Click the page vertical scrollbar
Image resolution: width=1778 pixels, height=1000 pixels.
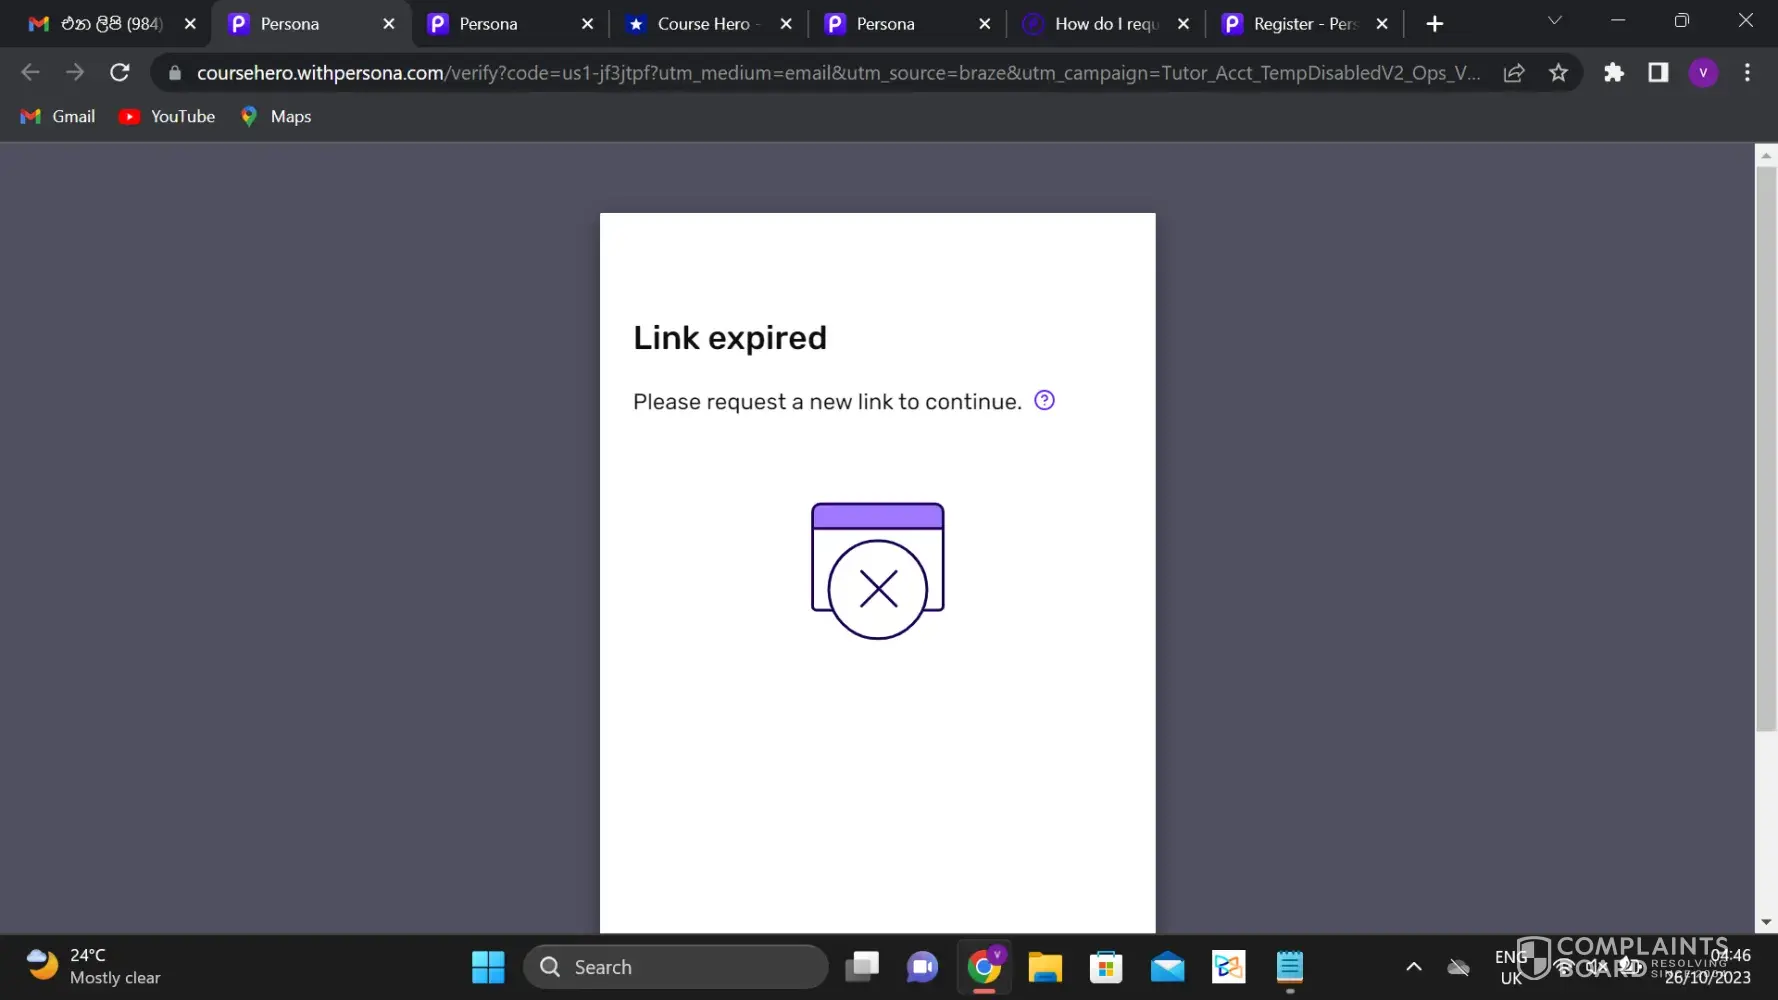(1766, 450)
